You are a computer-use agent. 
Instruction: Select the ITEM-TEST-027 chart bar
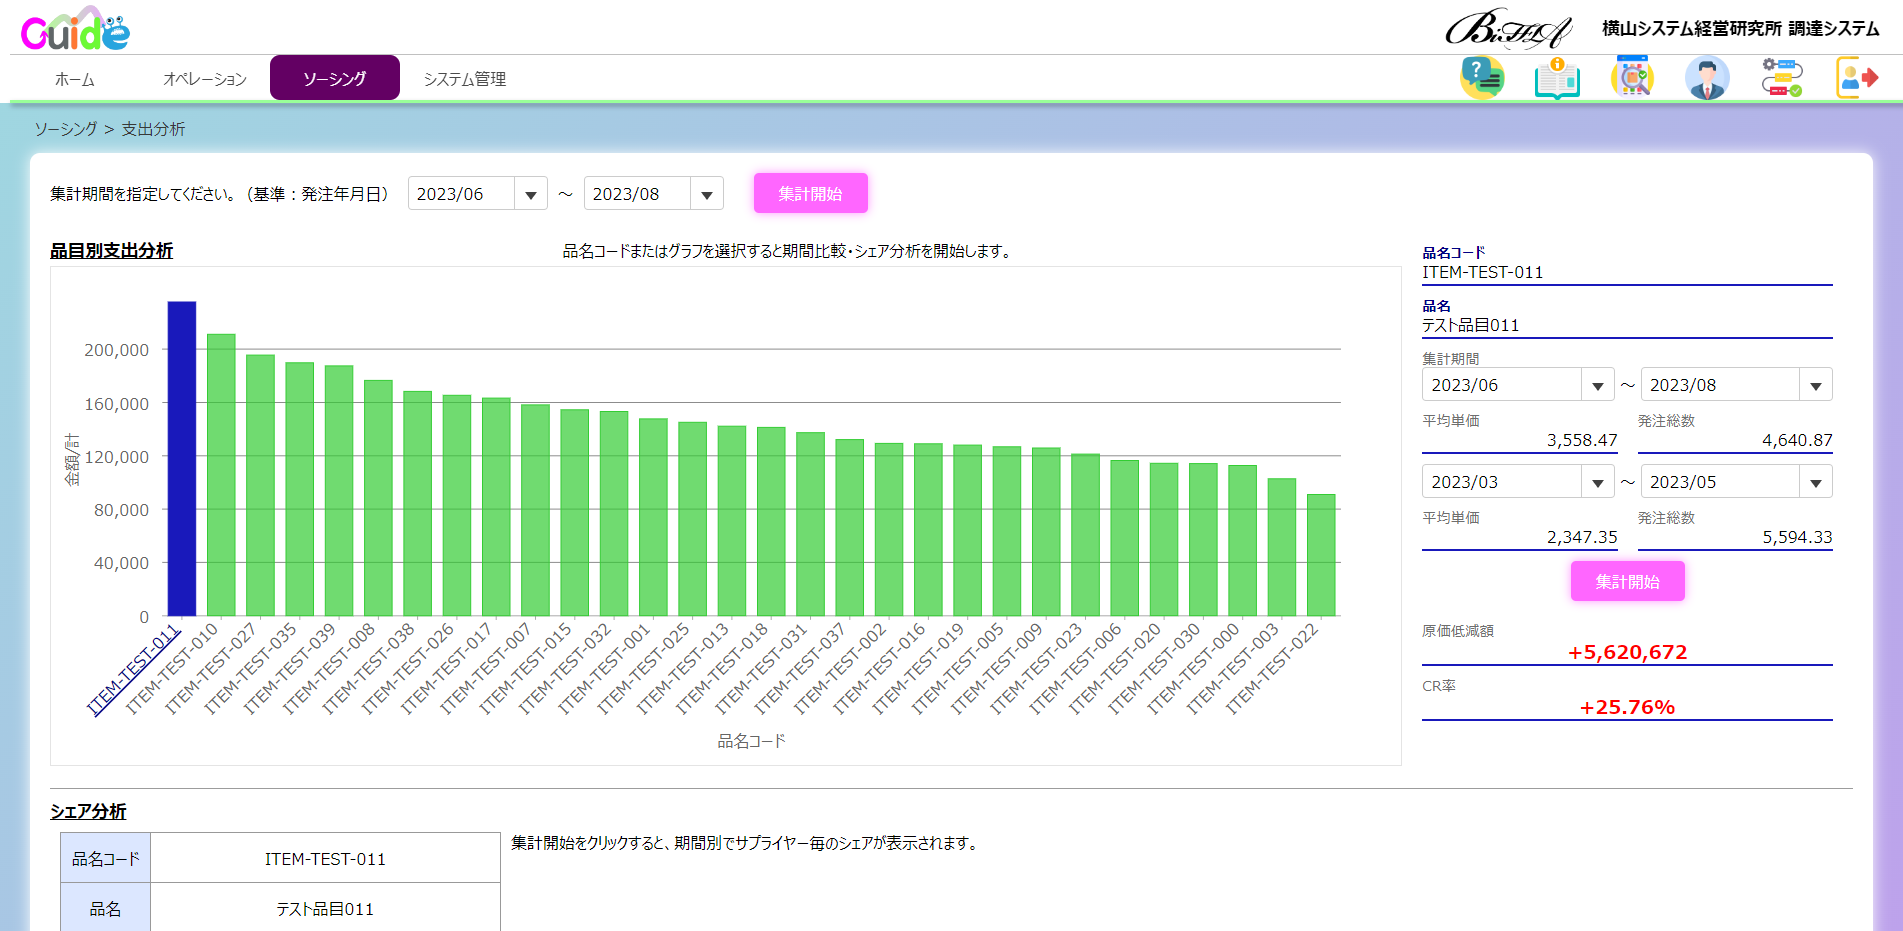(260, 486)
